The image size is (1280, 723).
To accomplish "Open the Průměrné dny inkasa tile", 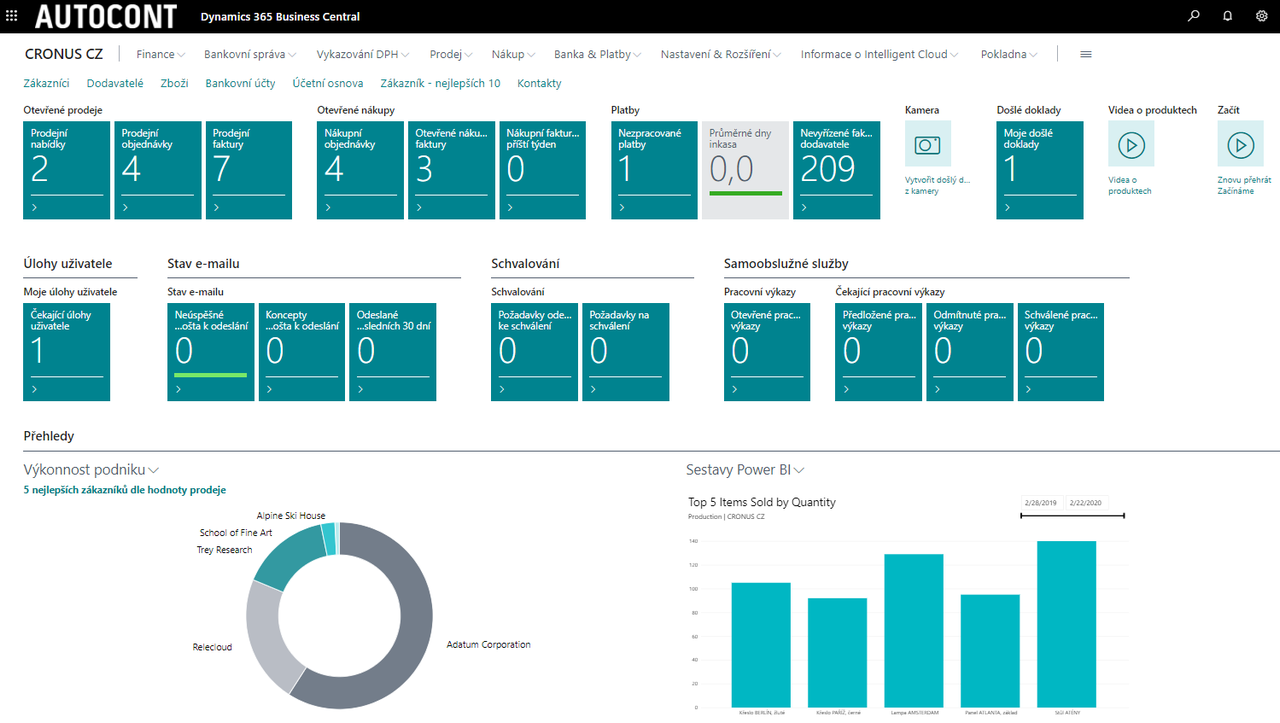I will click(x=745, y=170).
